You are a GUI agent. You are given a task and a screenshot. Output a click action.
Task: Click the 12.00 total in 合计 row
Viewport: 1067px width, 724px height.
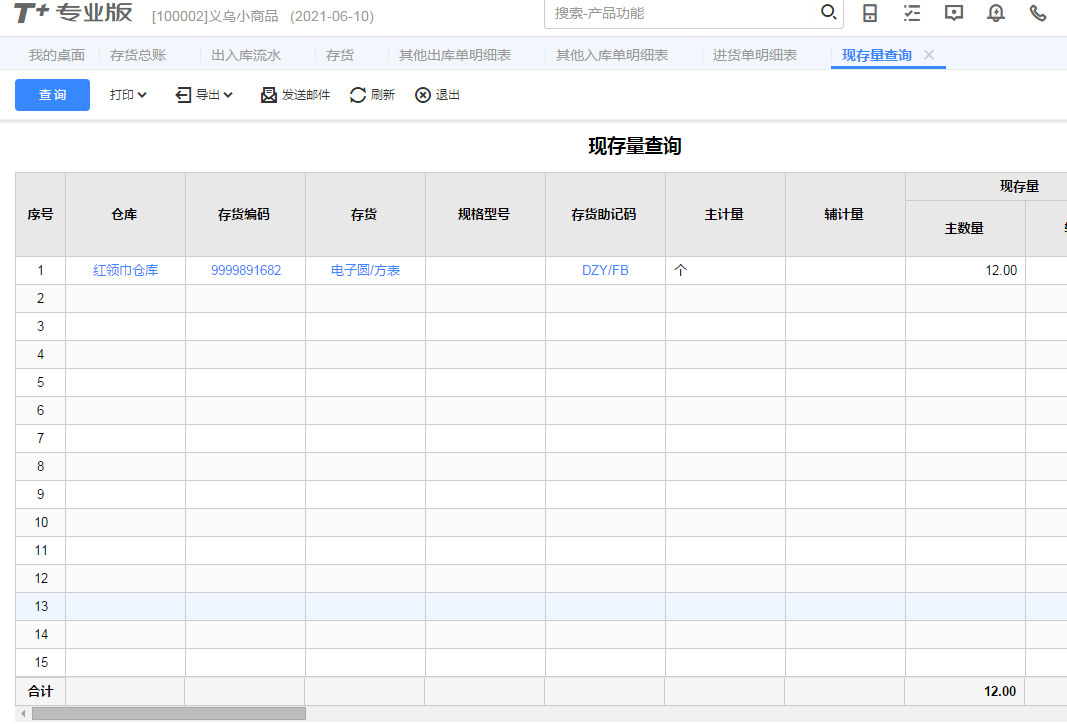tap(1000, 691)
